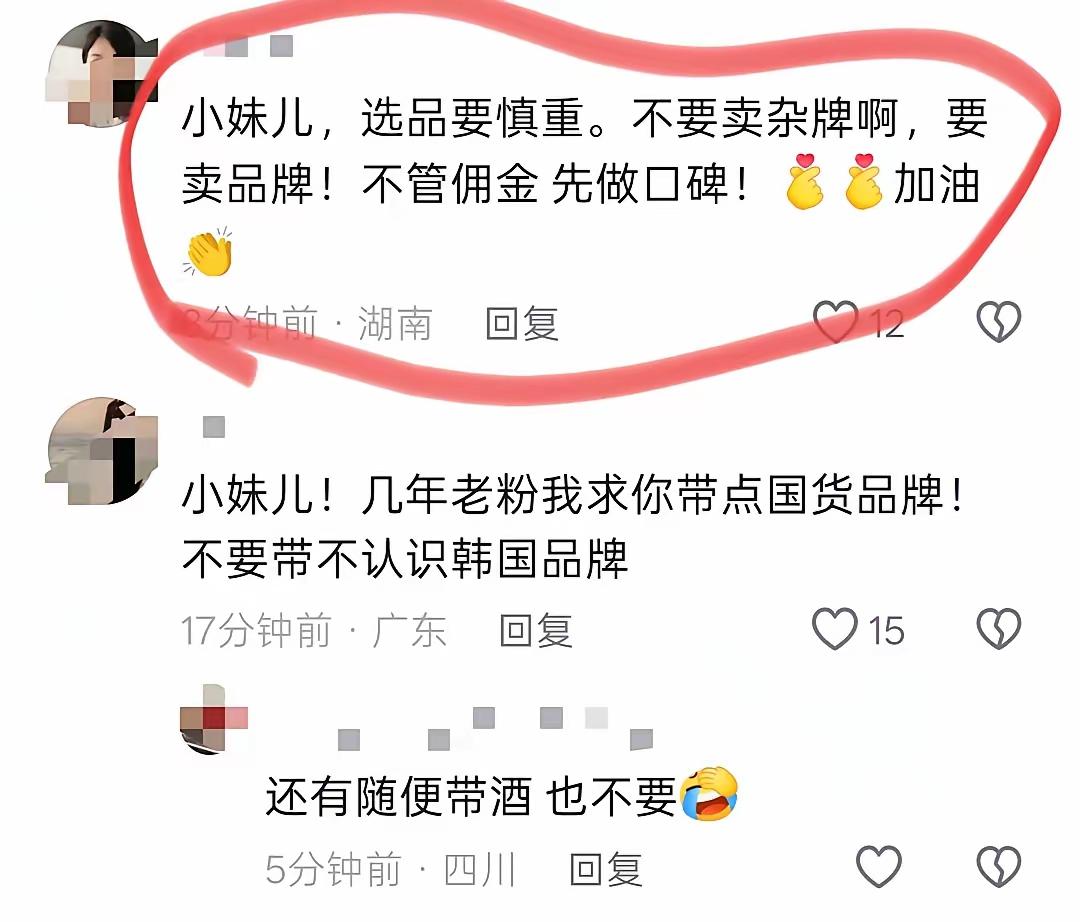Tap broken heart on Guangdong comment

click(x=999, y=629)
